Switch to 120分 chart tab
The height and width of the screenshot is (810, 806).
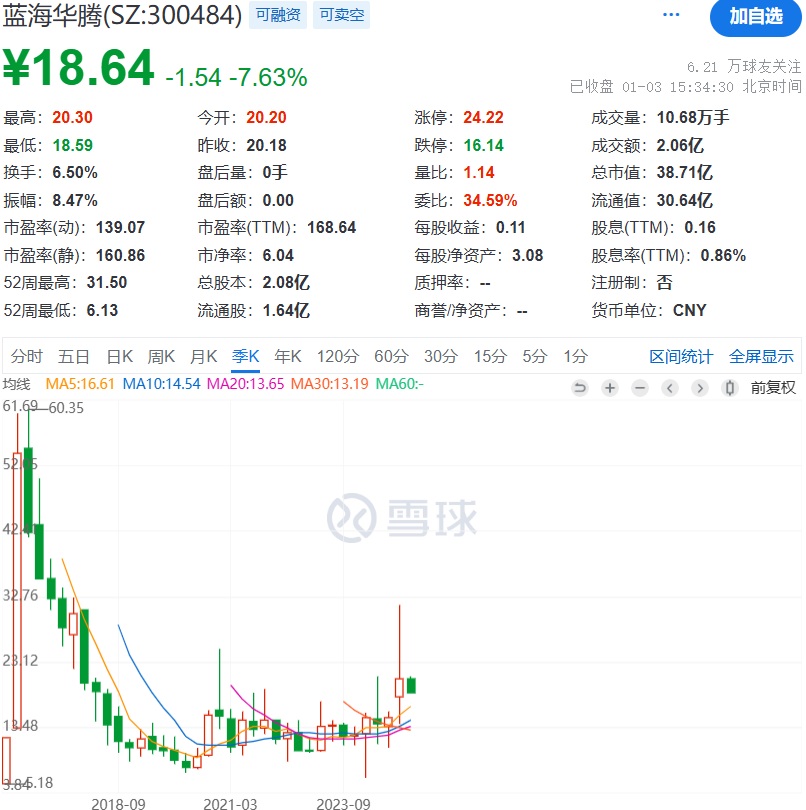pyautogui.click(x=338, y=356)
